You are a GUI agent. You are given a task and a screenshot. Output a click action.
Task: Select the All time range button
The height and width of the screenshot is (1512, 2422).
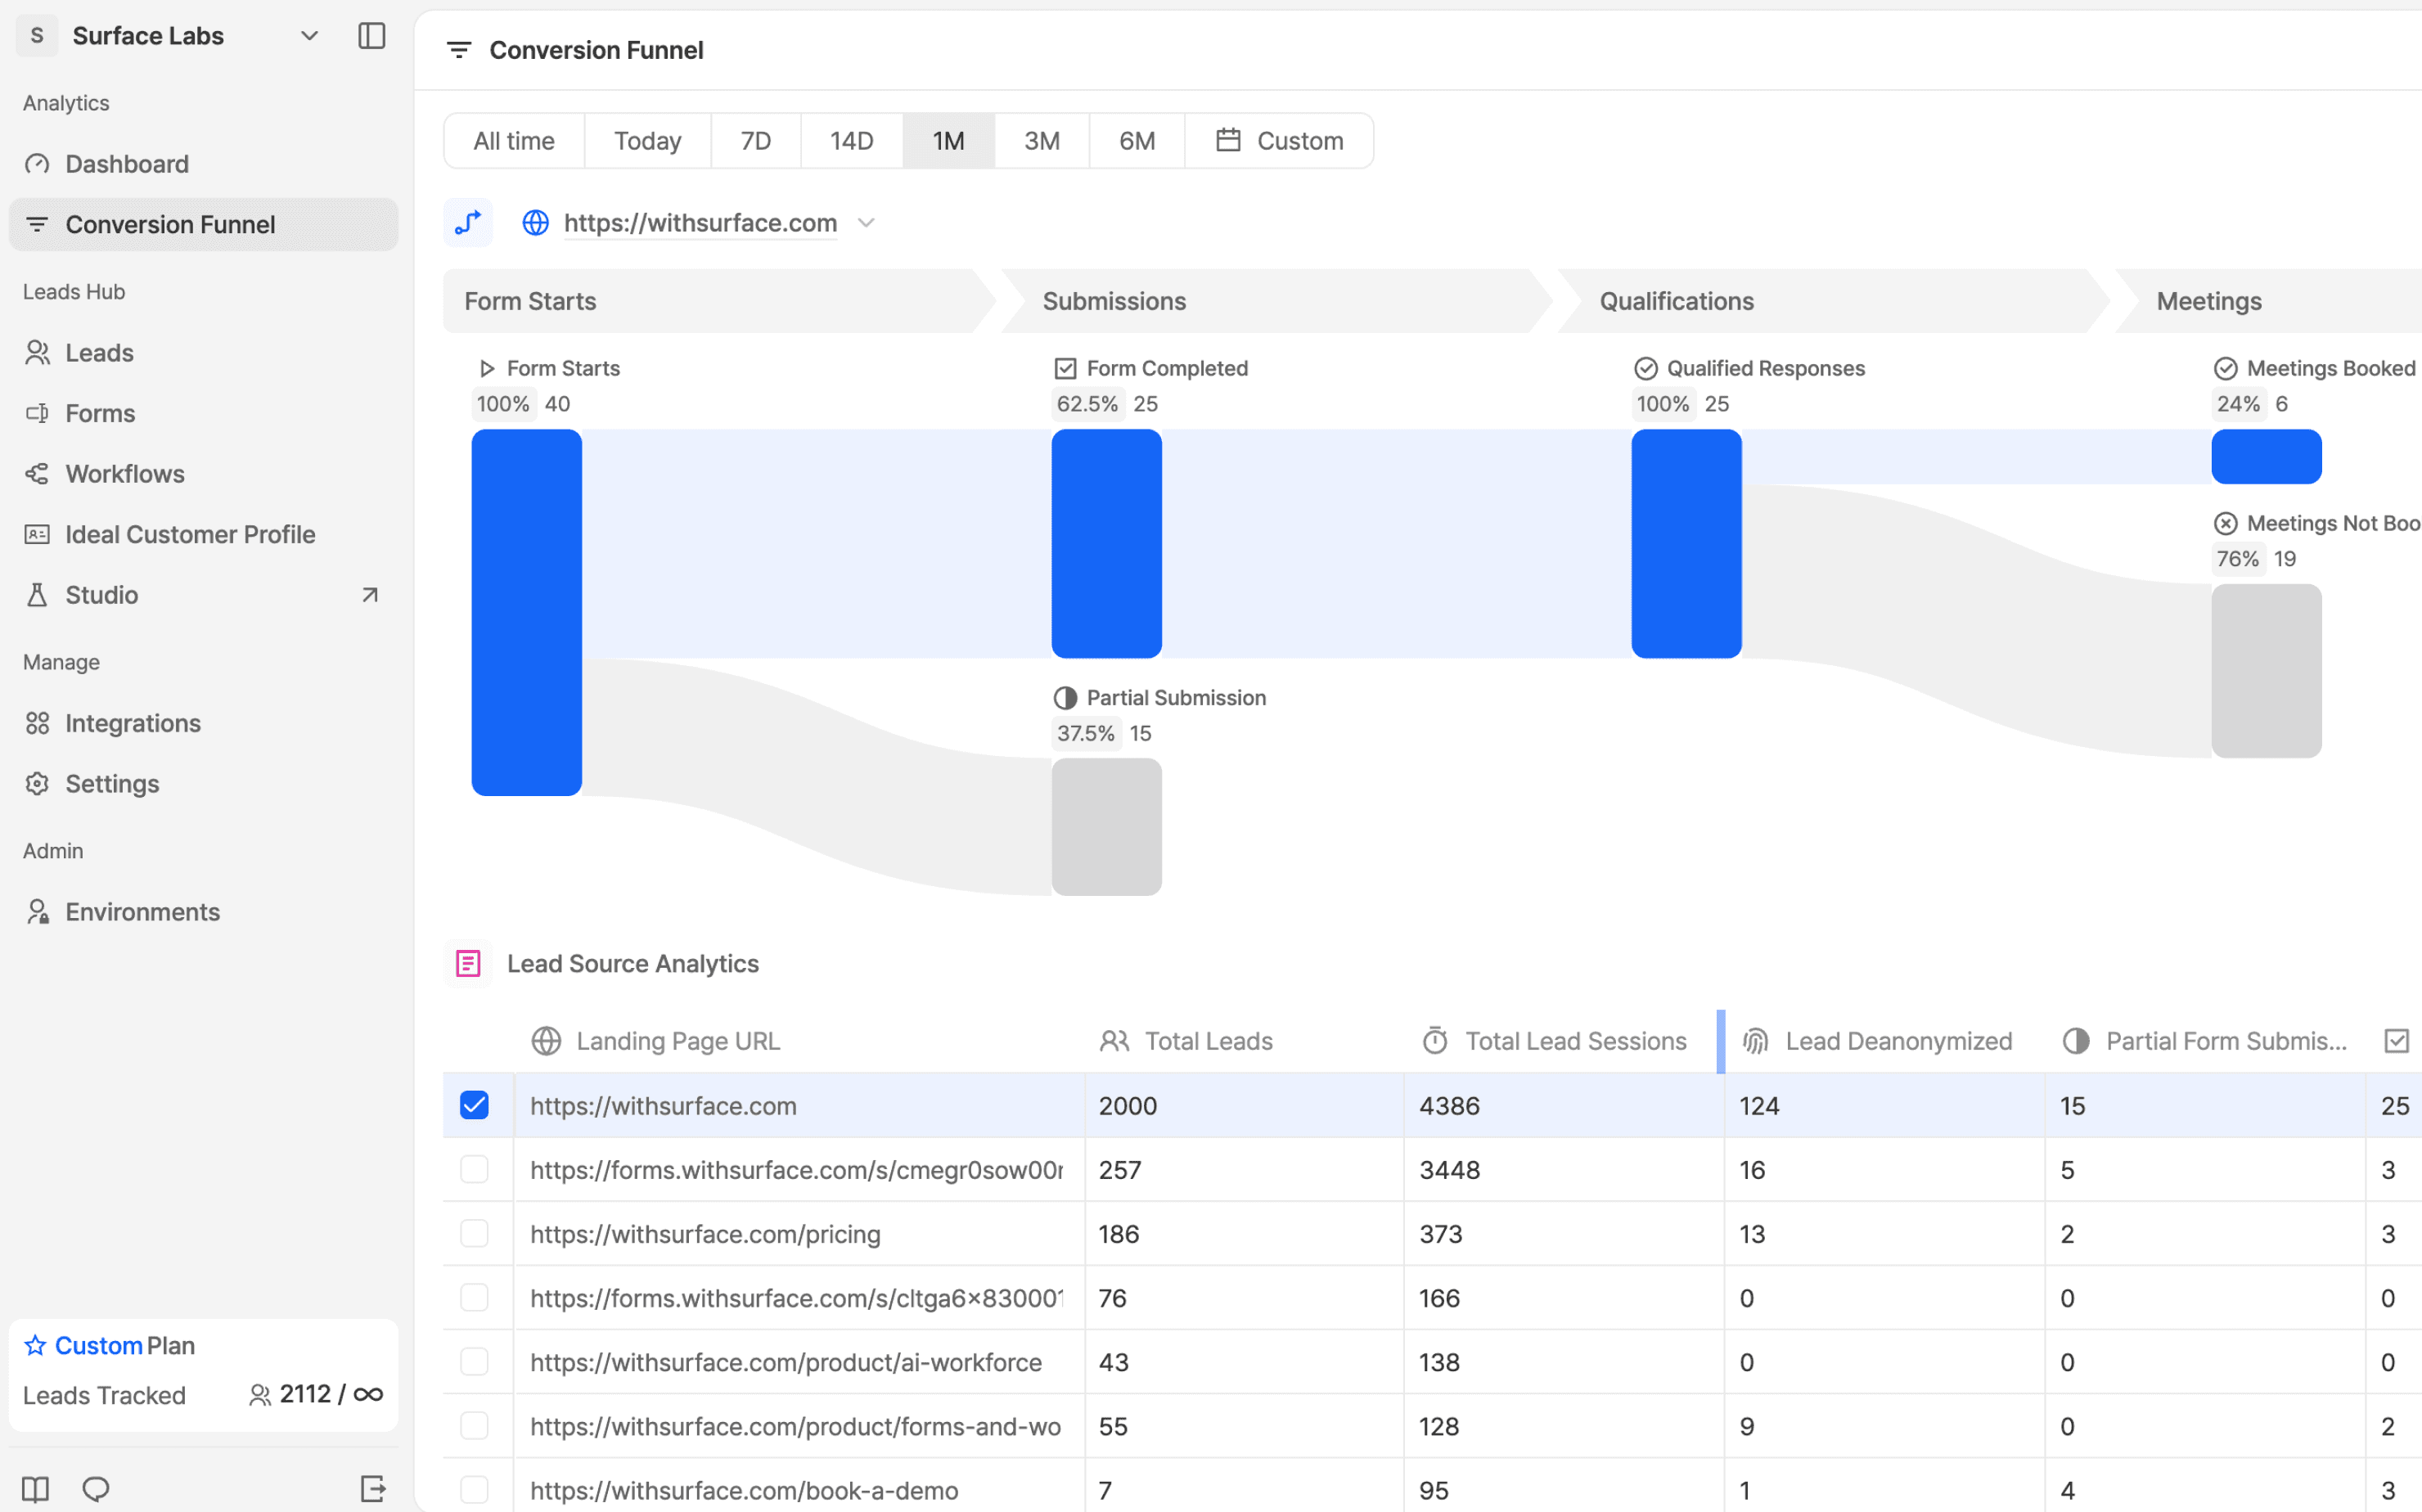point(514,141)
